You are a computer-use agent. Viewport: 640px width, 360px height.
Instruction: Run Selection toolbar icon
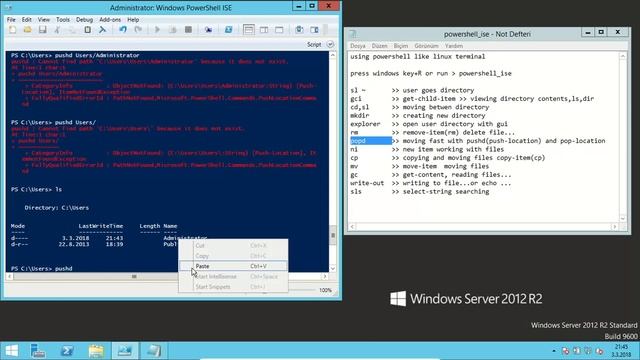(173, 30)
